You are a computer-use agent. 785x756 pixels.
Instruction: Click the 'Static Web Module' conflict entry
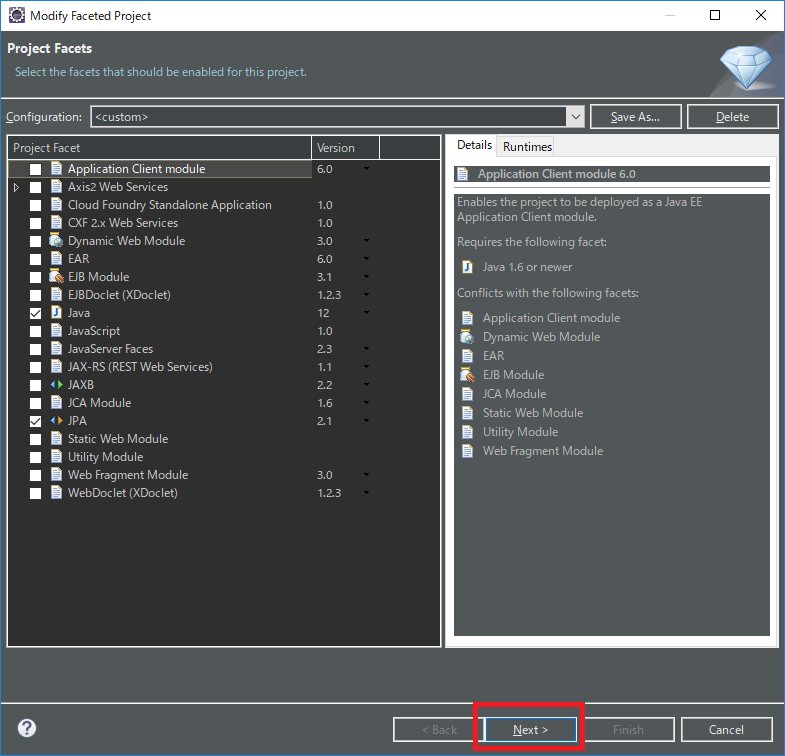click(x=533, y=413)
